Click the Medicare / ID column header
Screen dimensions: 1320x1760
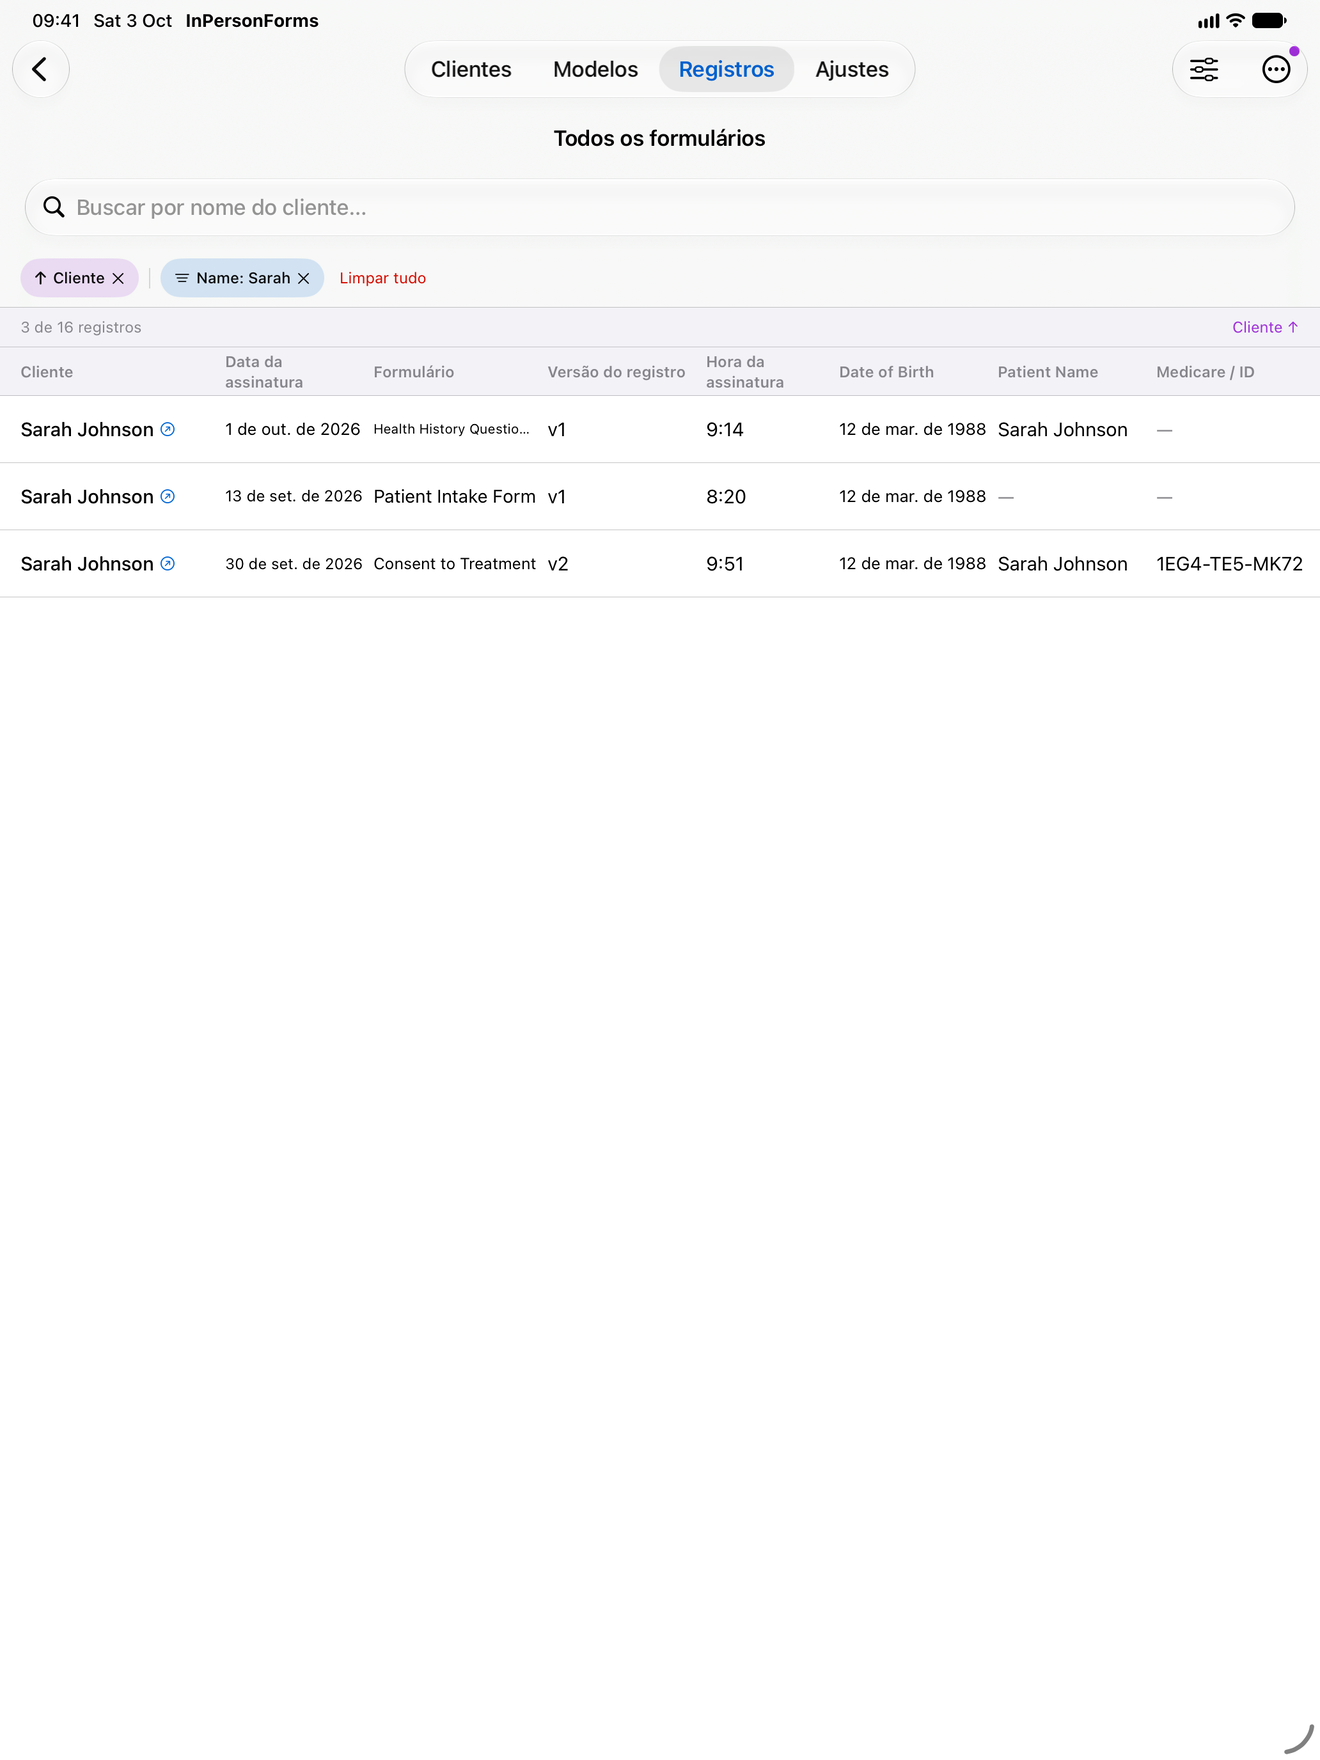1205,372
